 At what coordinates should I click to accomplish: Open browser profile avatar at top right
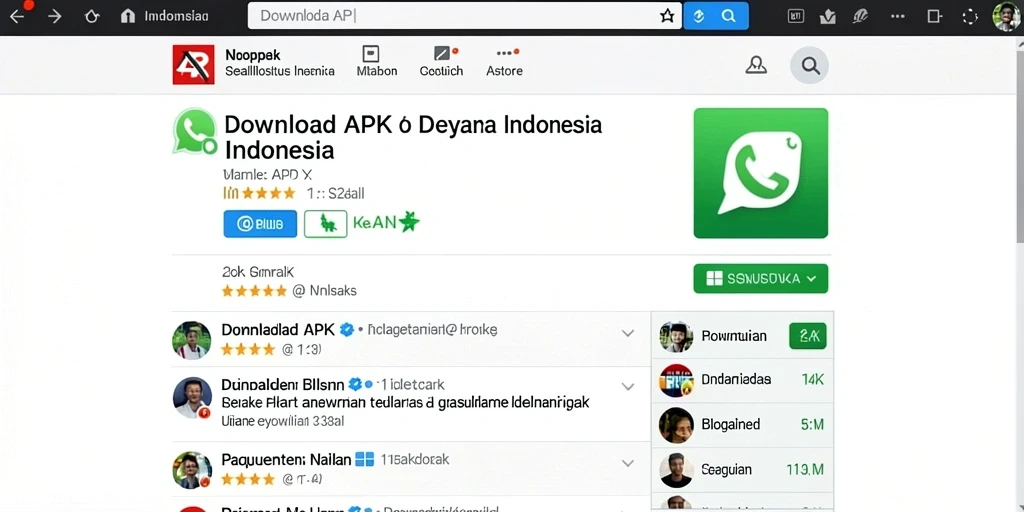click(x=1006, y=16)
